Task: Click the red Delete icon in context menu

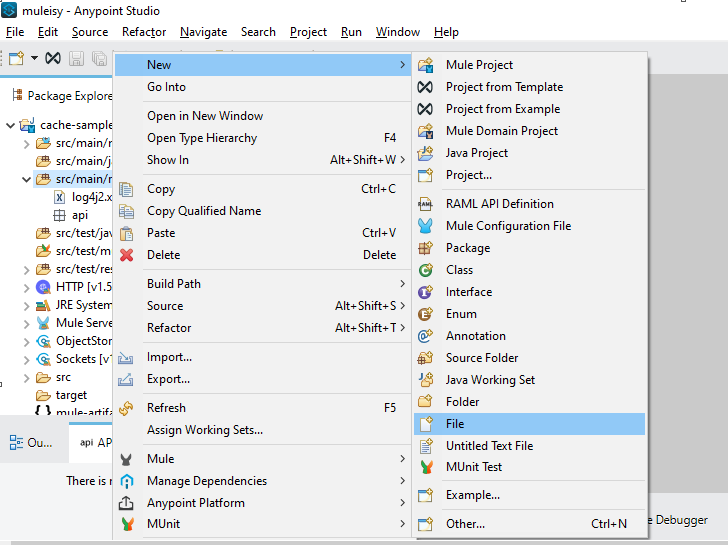Action: click(126, 255)
